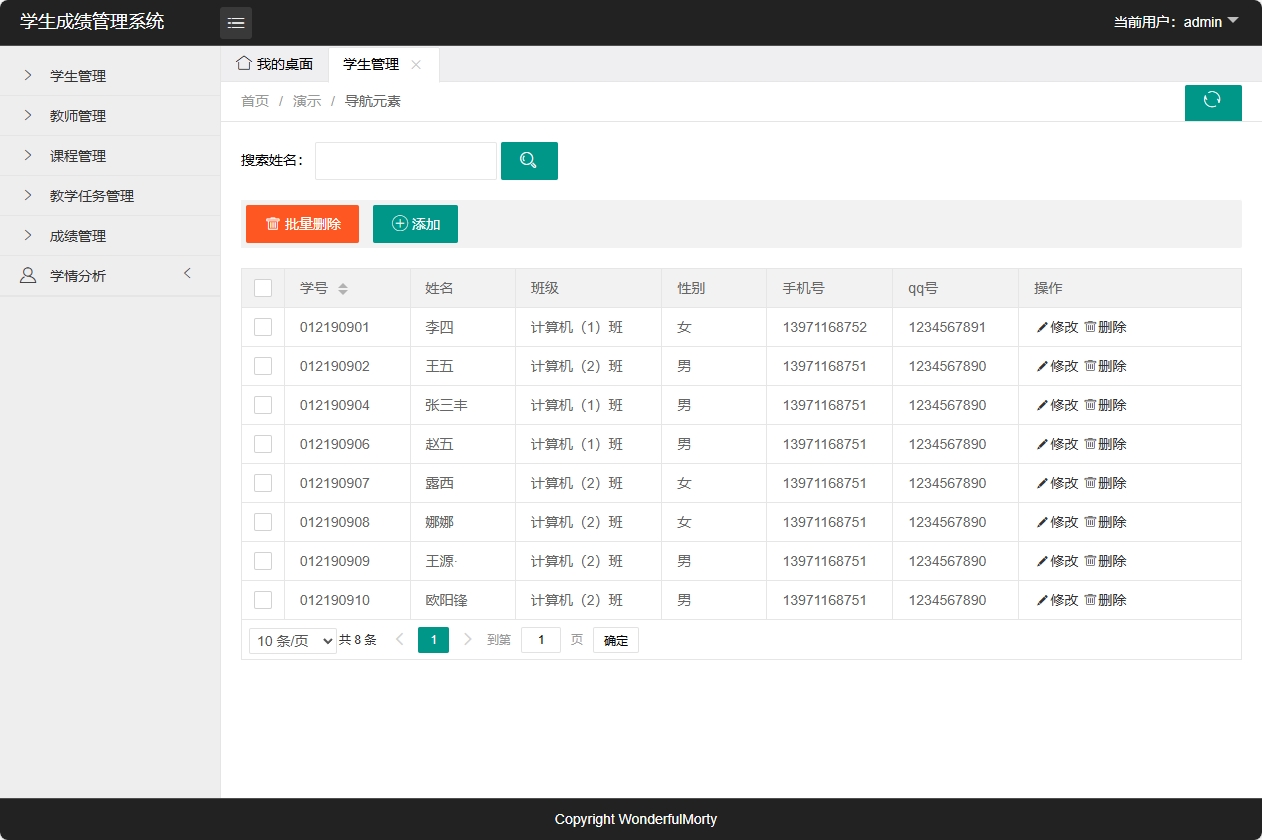Check the row checkbox for 欧阳锋
This screenshot has height=840, width=1262.
[263, 600]
